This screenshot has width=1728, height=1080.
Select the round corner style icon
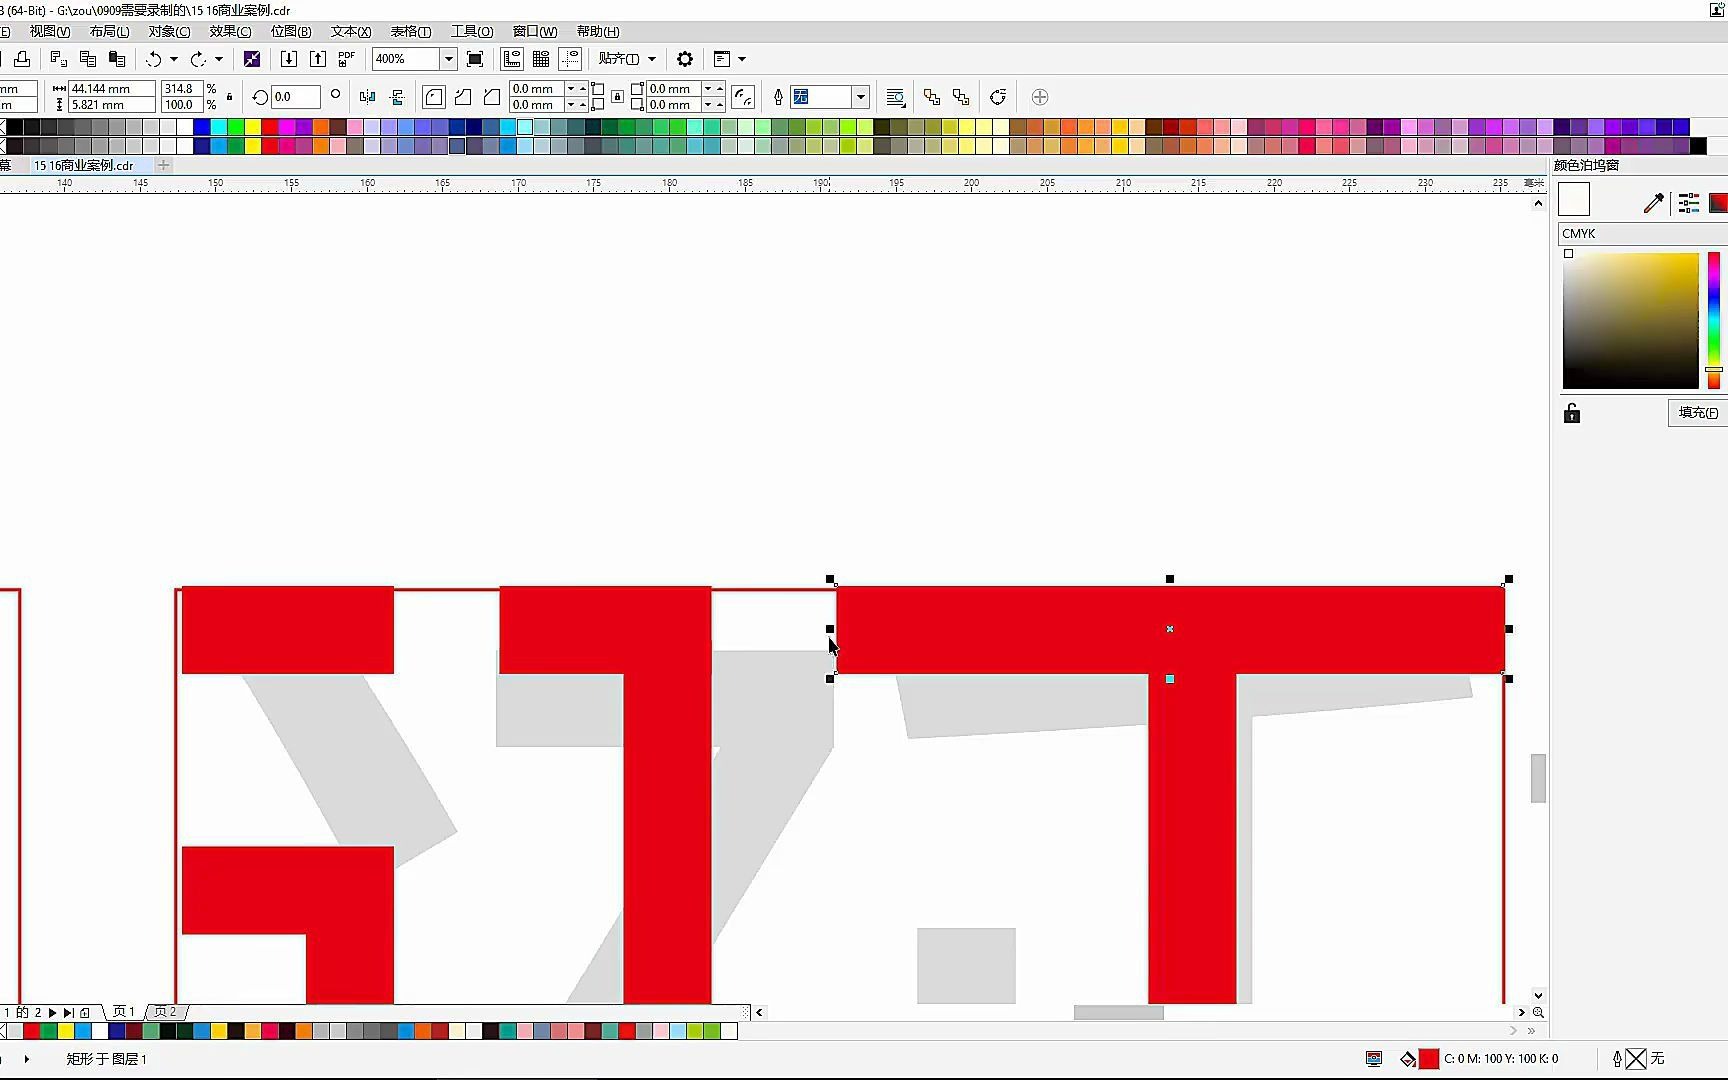click(x=434, y=97)
